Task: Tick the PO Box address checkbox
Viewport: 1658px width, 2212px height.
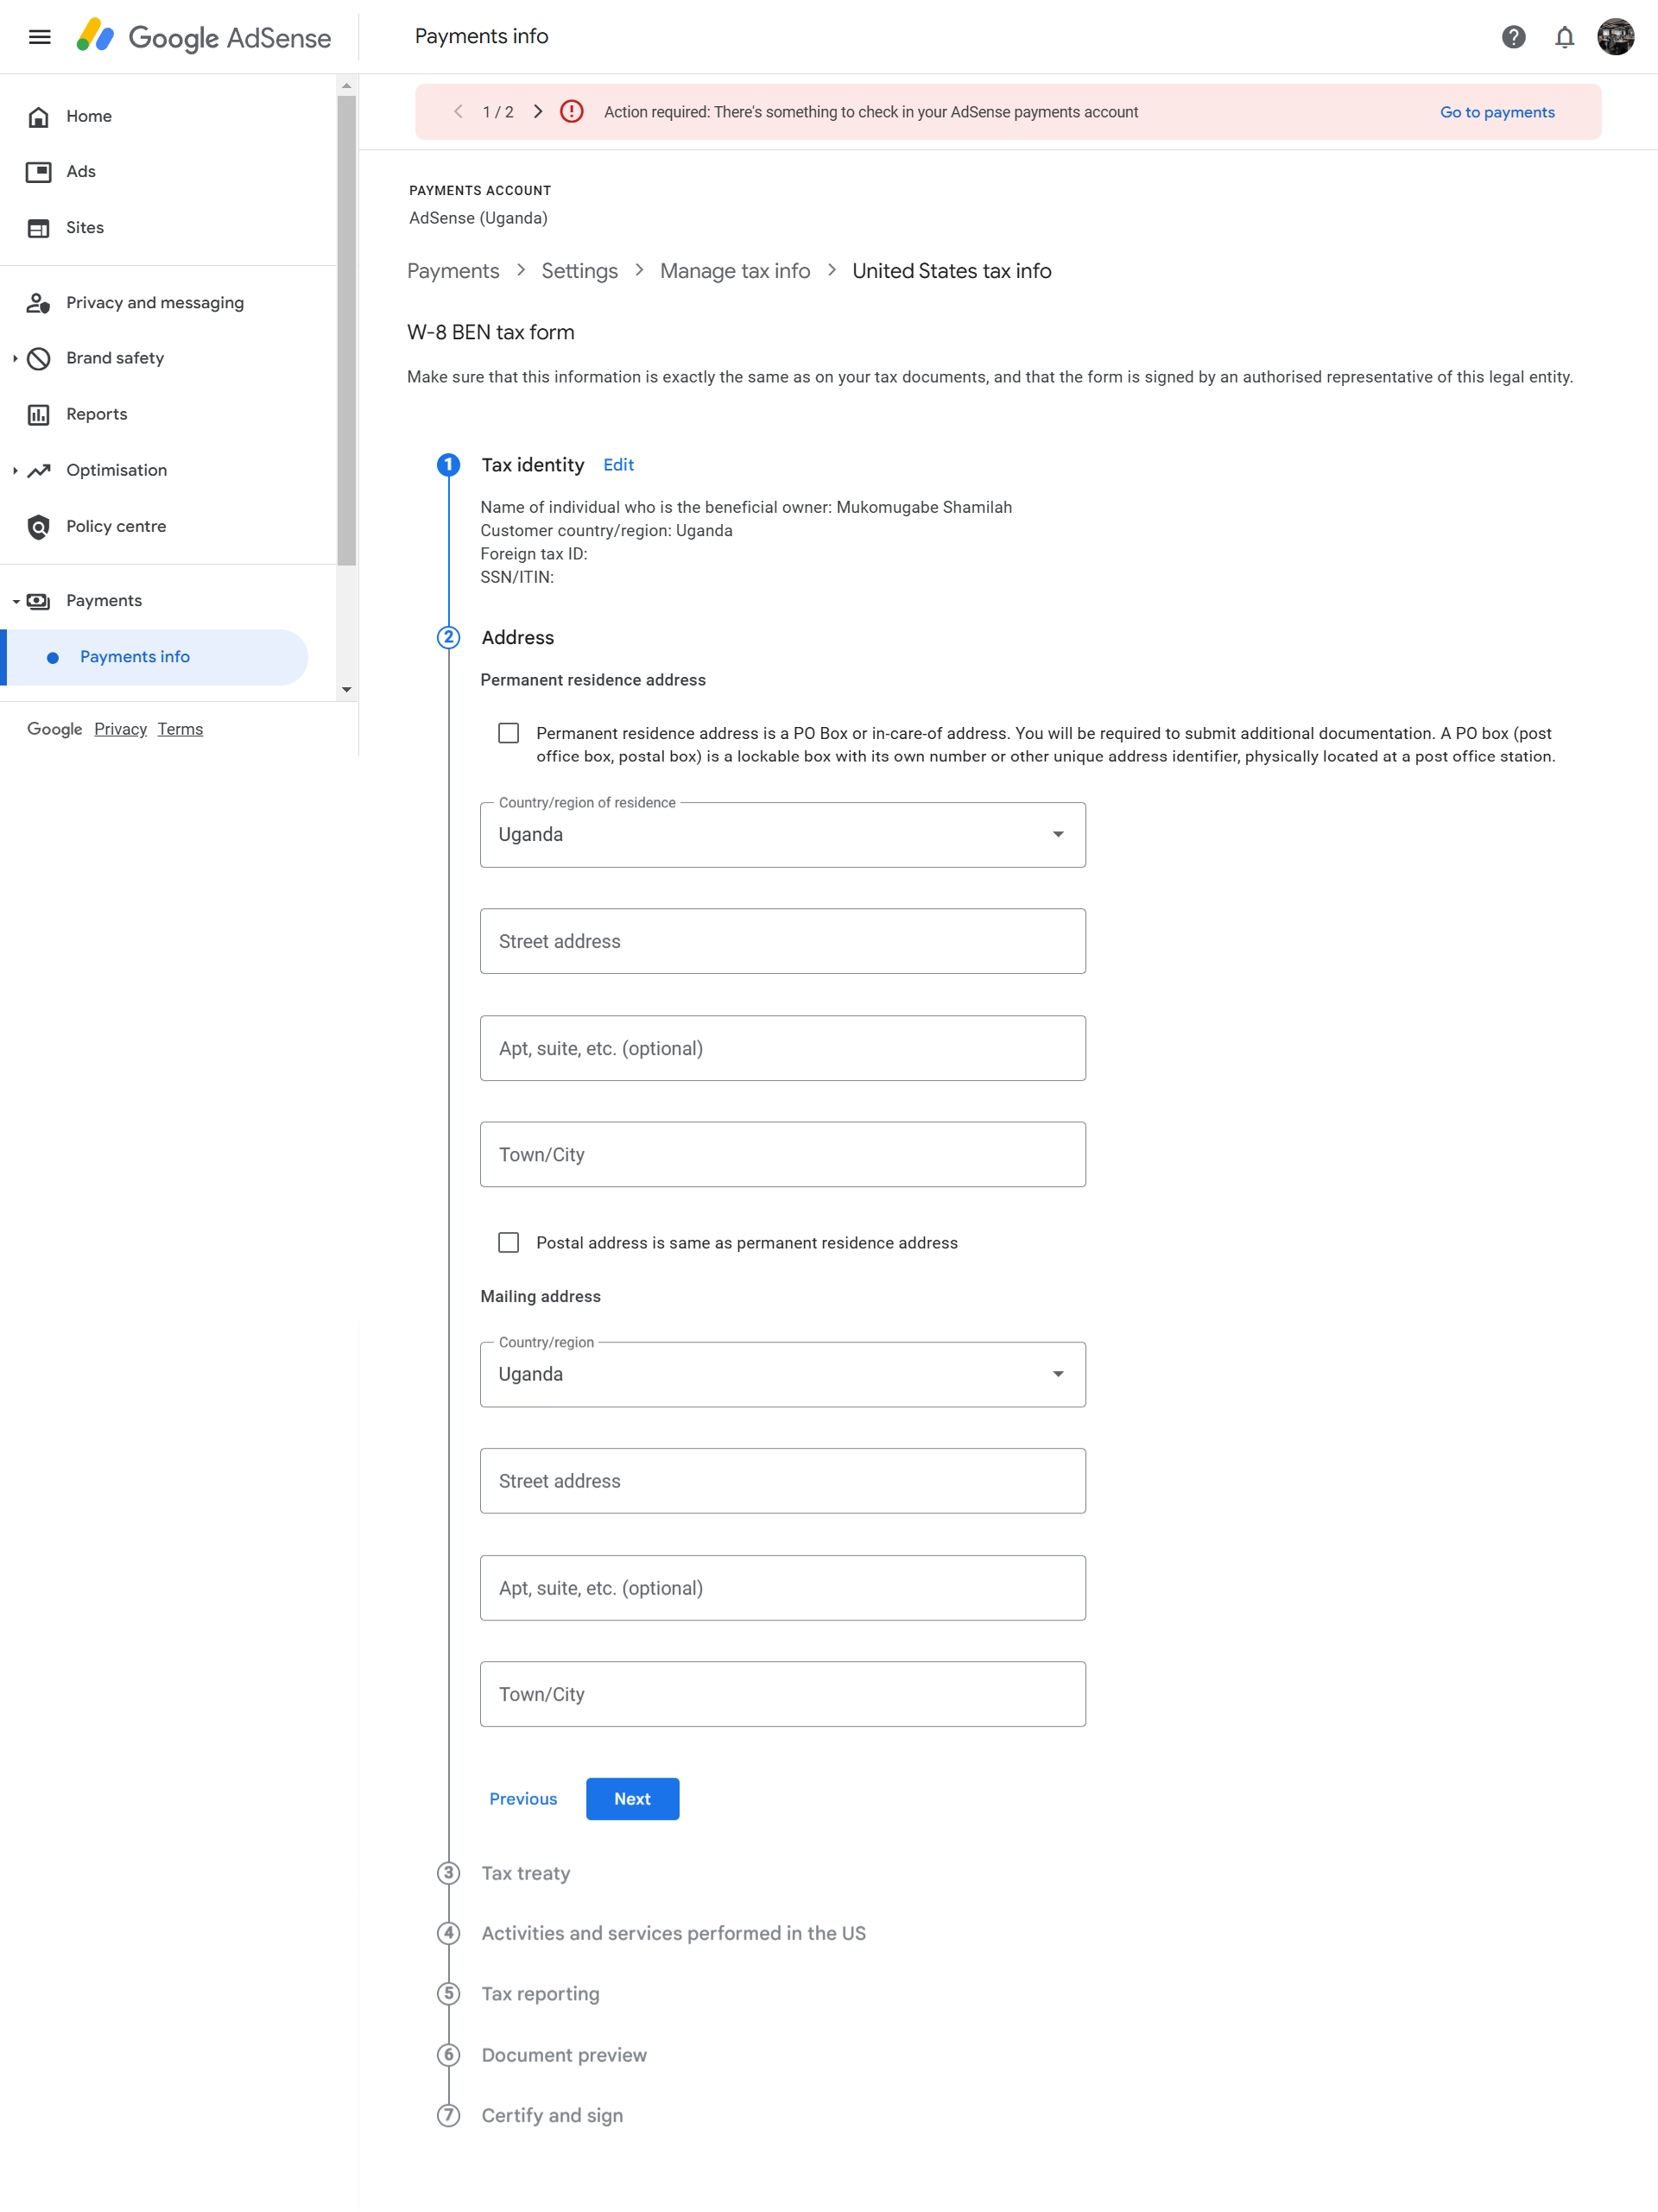Action: click(x=509, y=733)
